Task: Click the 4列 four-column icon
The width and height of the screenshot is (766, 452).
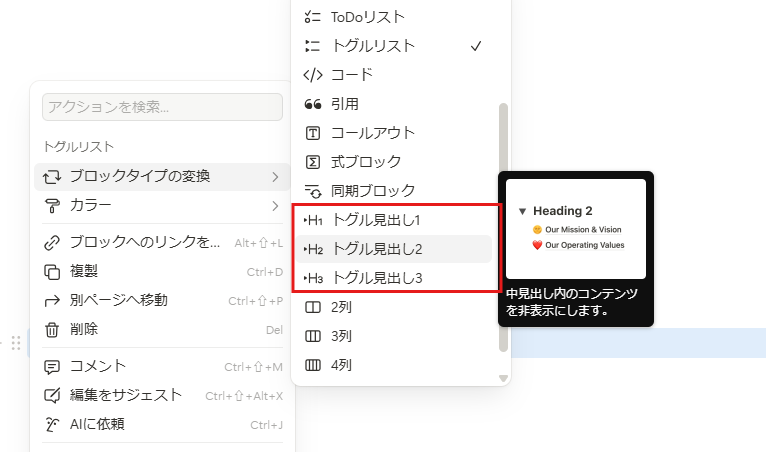Action: (x=312, y=365)
